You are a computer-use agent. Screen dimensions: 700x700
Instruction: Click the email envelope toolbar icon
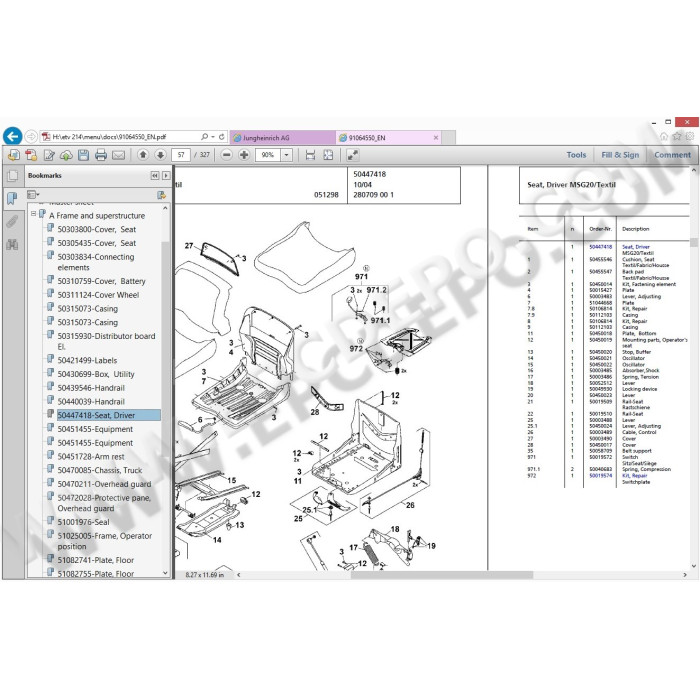118,155
